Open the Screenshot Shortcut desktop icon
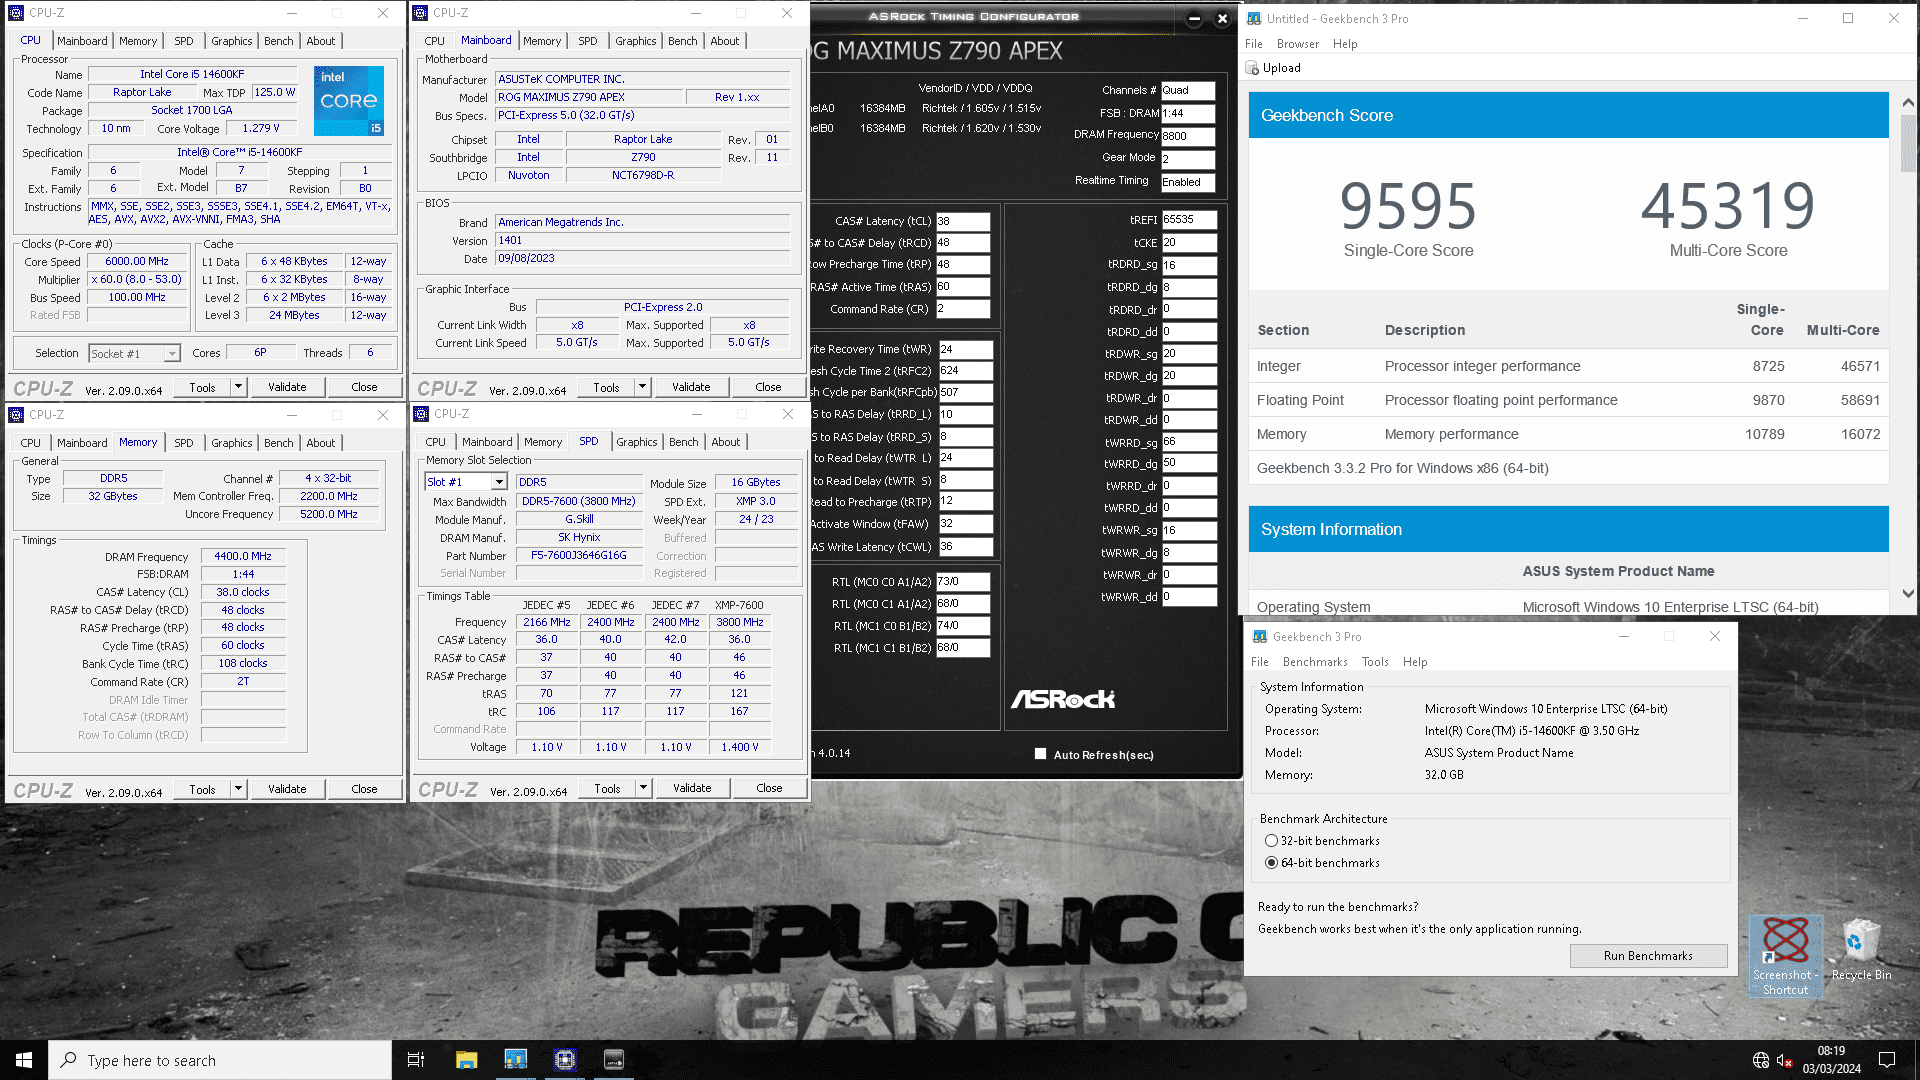This screenshot has height=1080, width=1920. (1786, 956)
